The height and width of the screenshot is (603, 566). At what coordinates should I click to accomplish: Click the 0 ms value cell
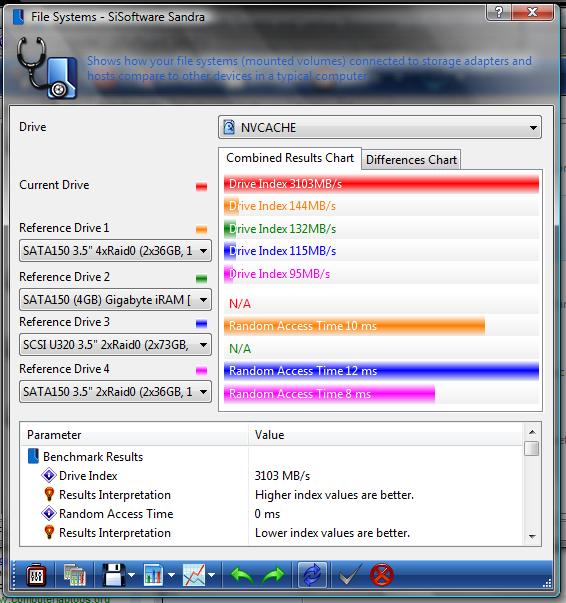click(x=267, y=514)
